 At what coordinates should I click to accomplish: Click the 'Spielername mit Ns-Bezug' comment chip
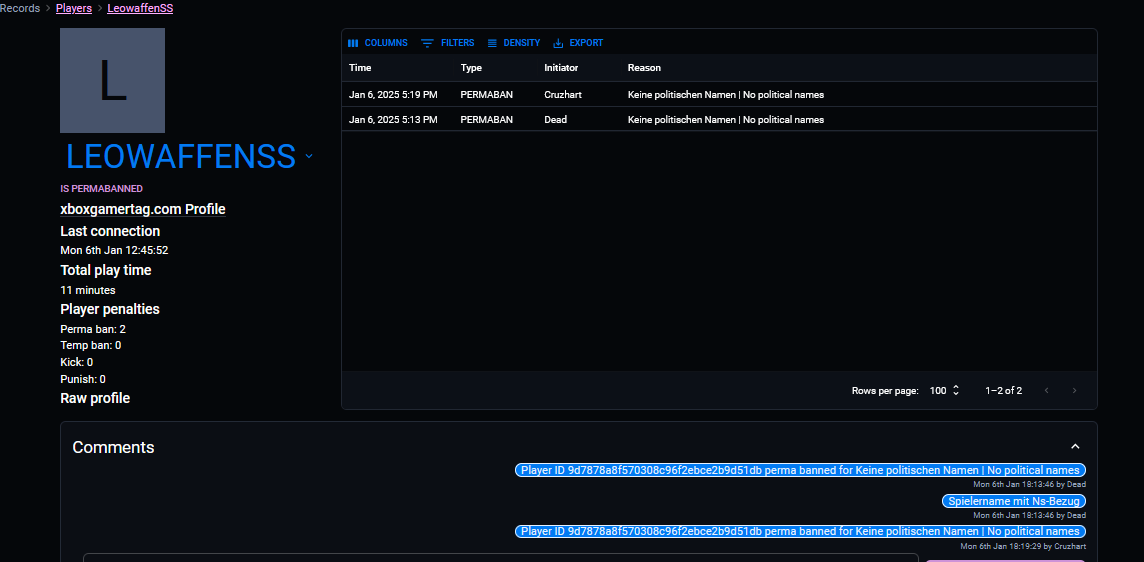tap(1013, 501)
